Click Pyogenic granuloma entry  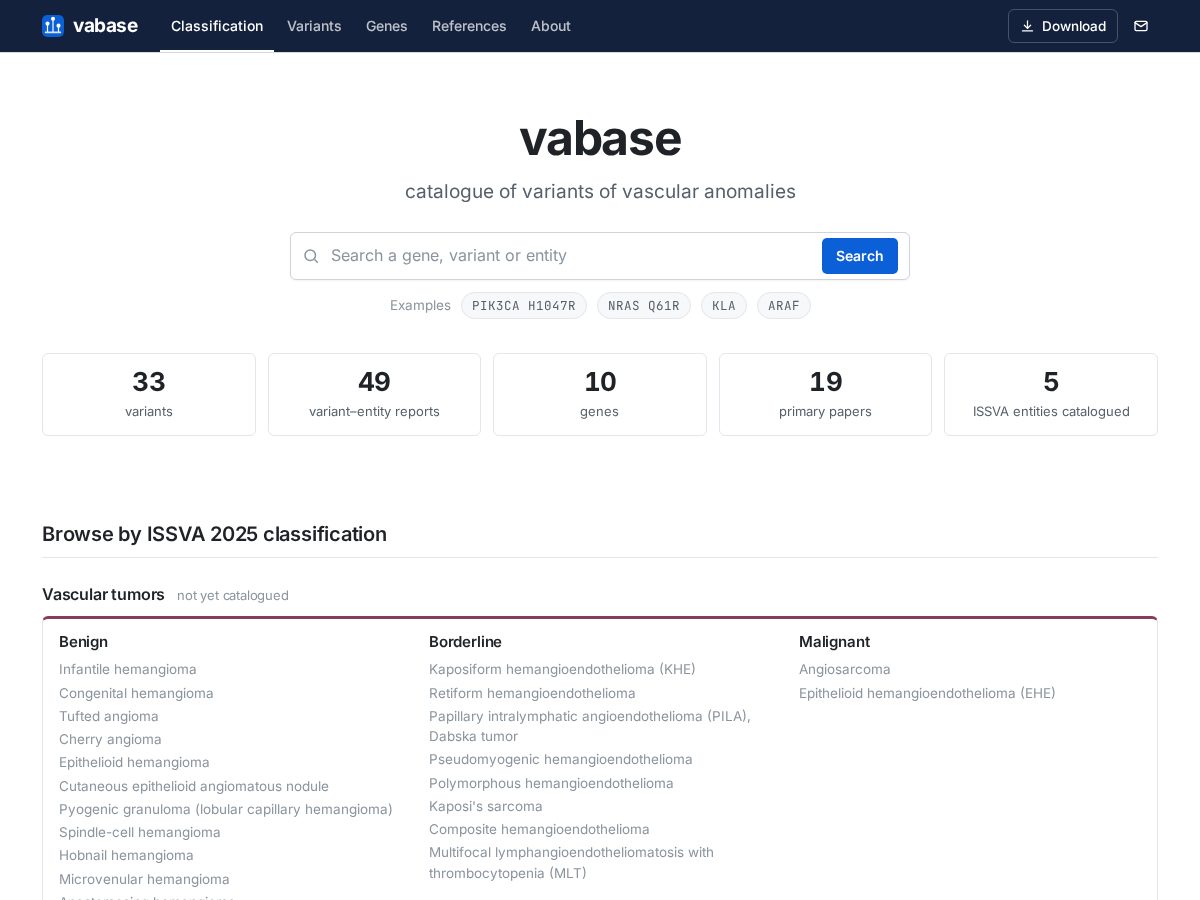click(x=226, y=809)
